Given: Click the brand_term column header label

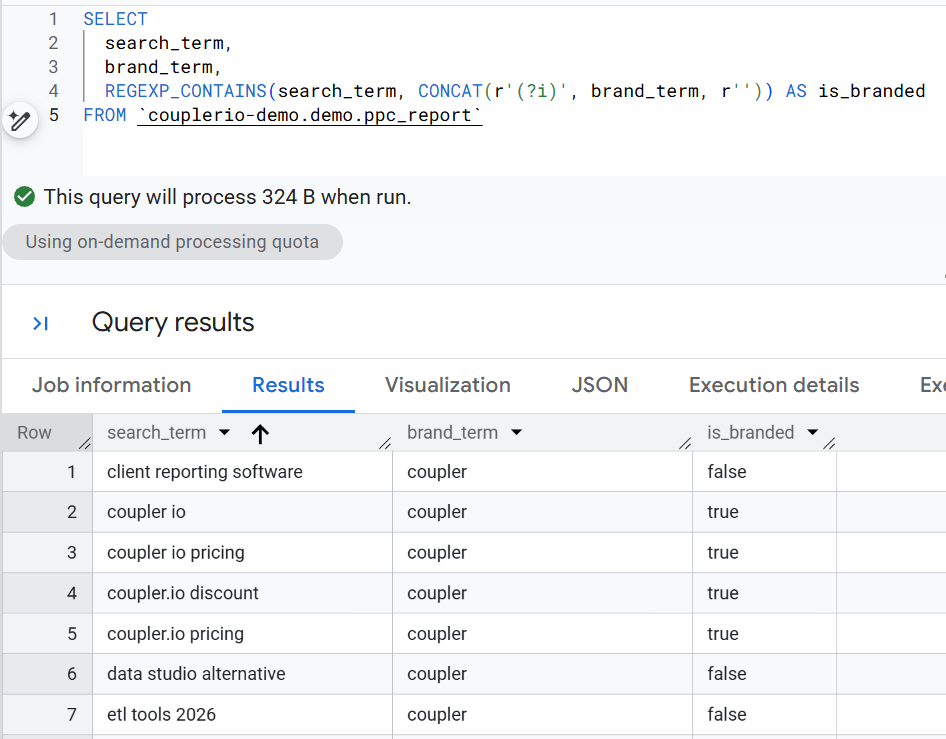Looking at the screenshot, I should pyautogui.click(x=452, y=433).
